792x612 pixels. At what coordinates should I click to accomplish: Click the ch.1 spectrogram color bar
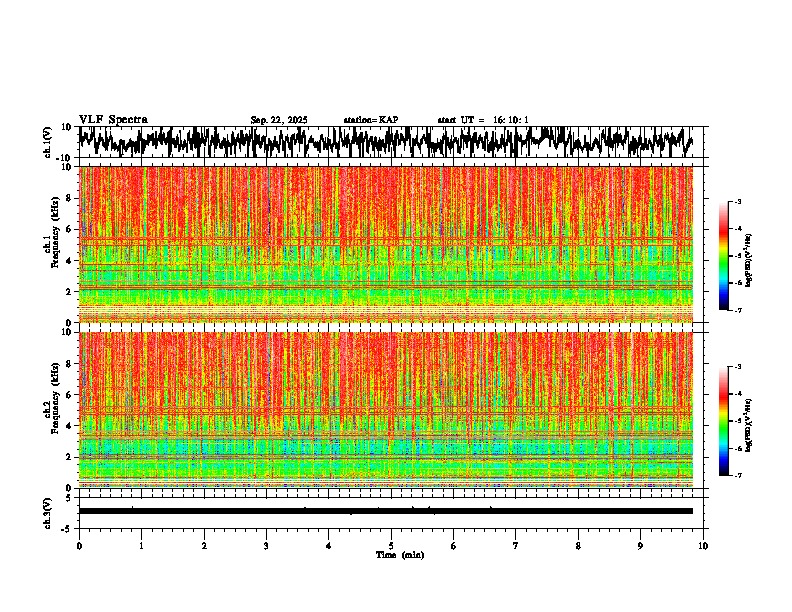[x=723, y=255]
